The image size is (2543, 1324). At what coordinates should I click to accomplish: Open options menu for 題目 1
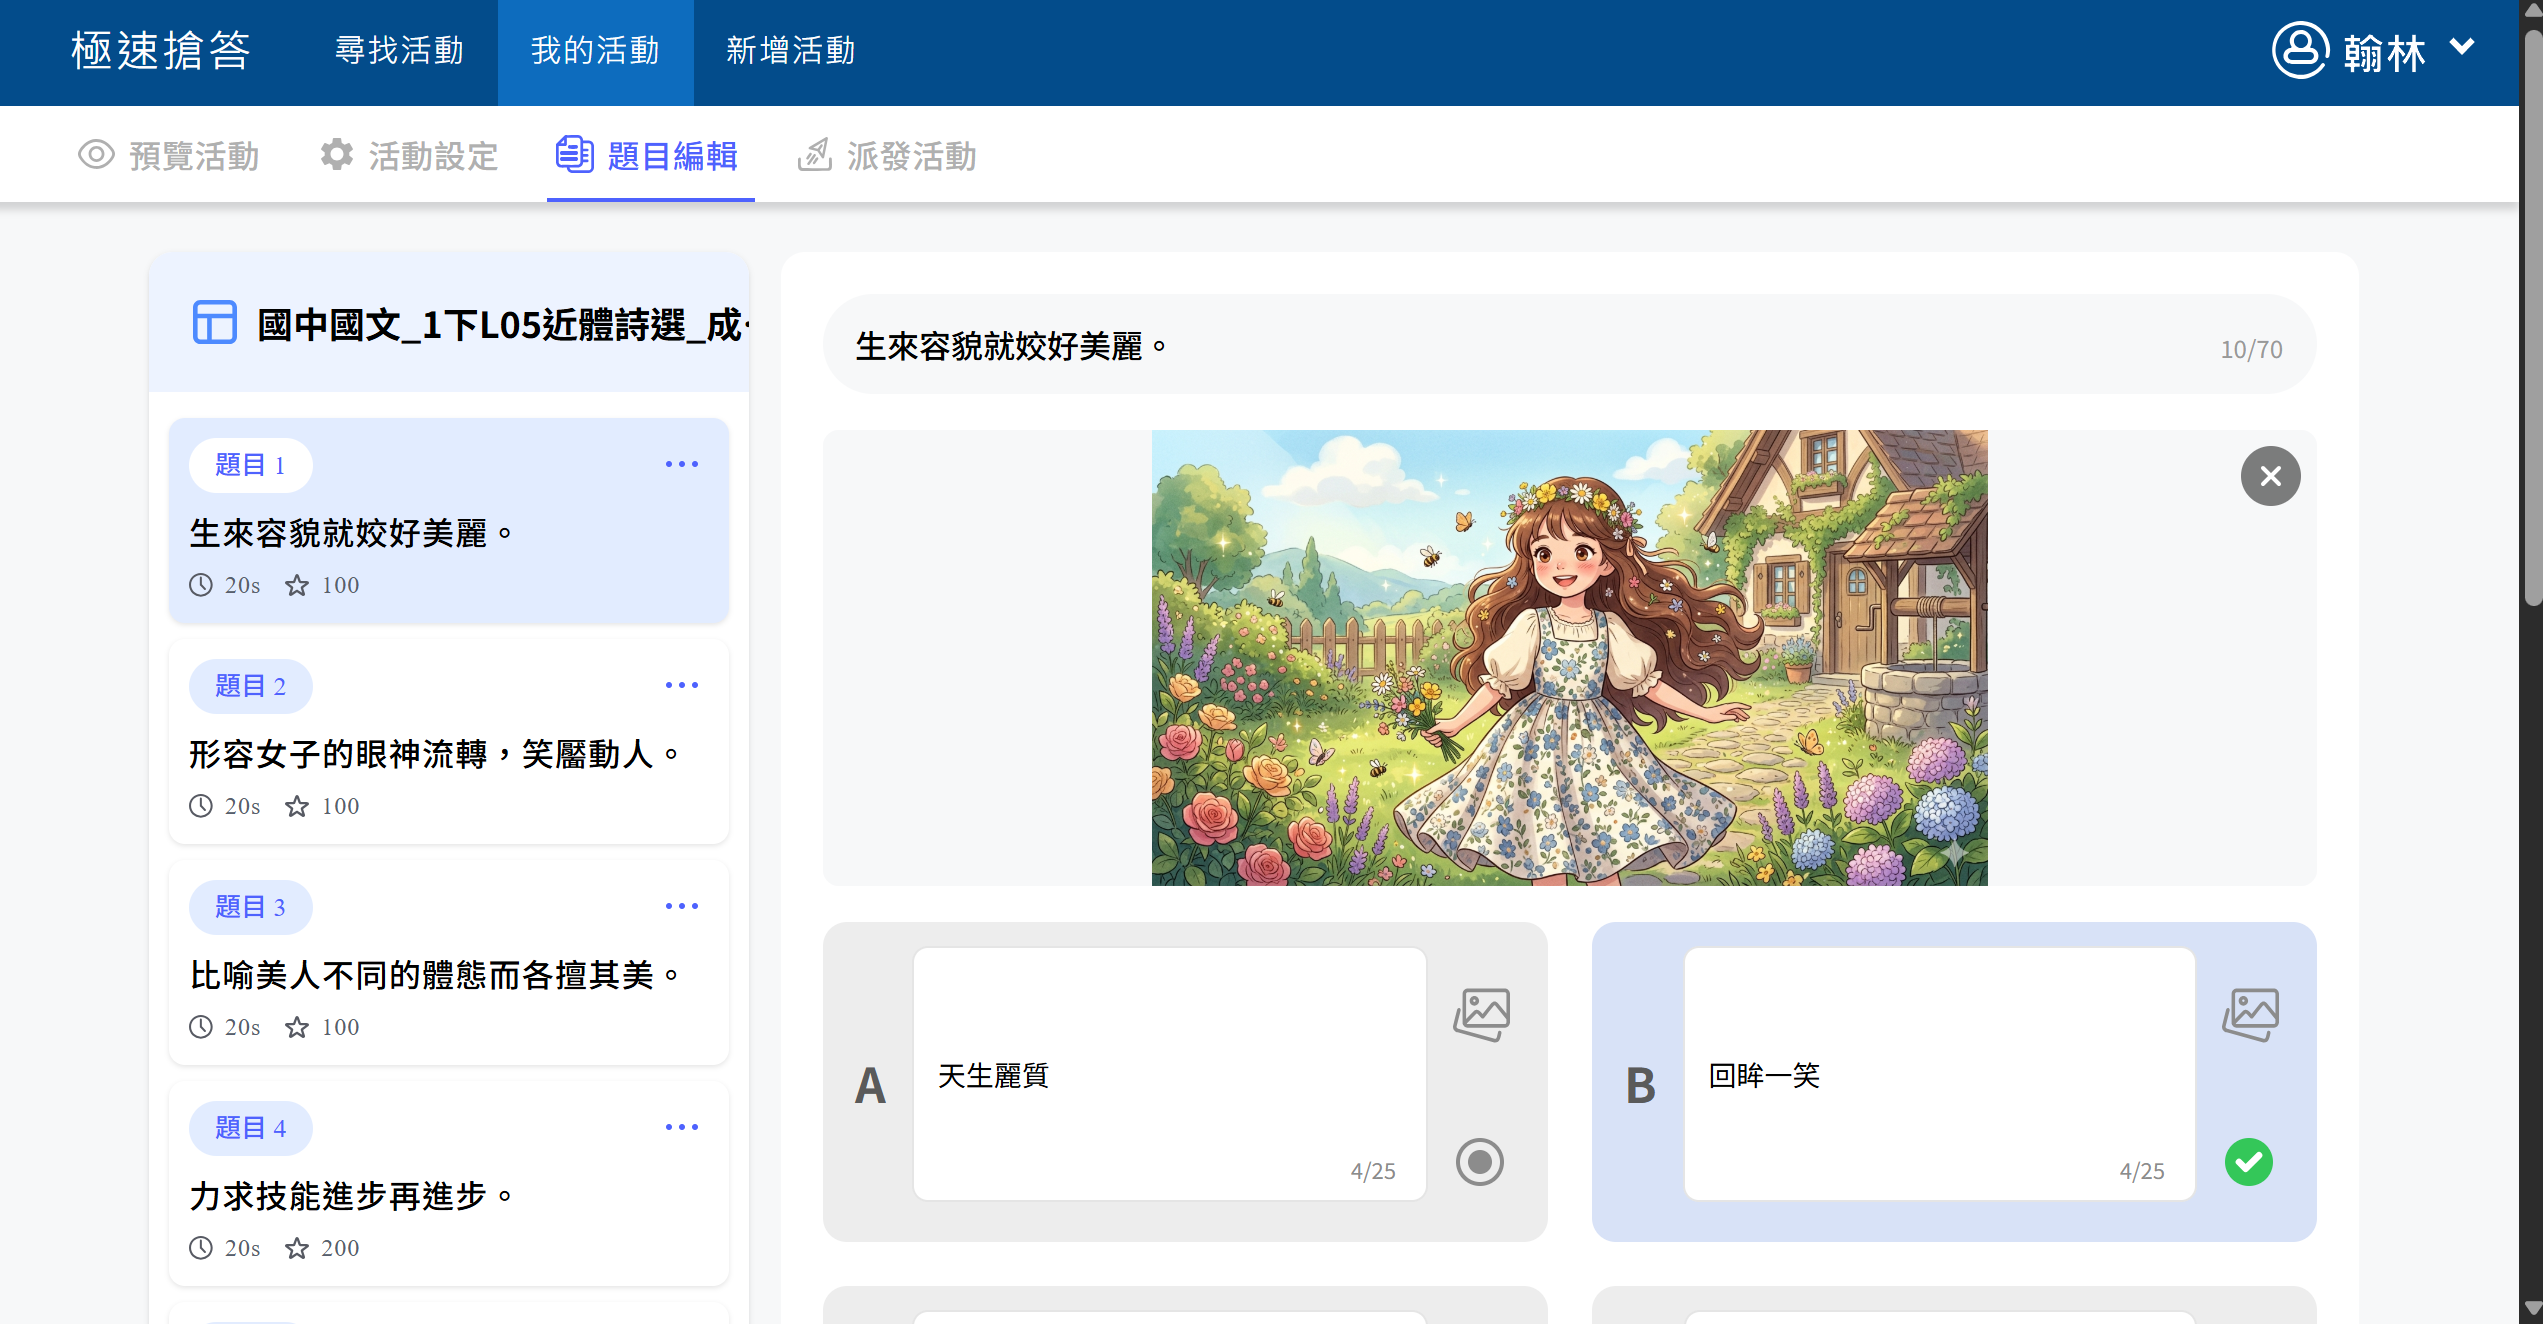tap(681, 464)
